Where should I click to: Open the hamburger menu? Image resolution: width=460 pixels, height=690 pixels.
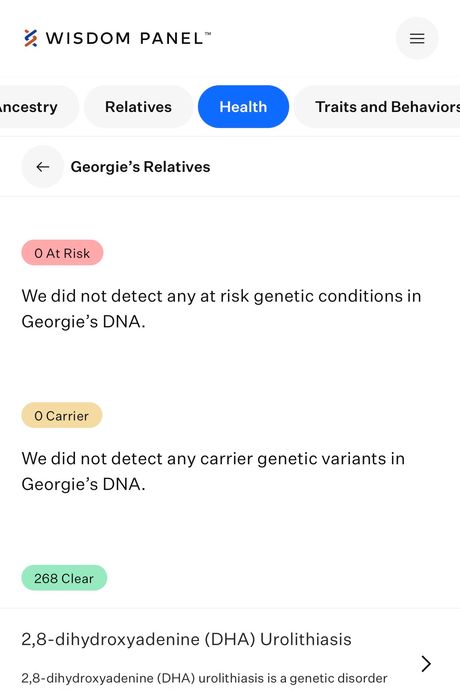[x=417, y=38]
